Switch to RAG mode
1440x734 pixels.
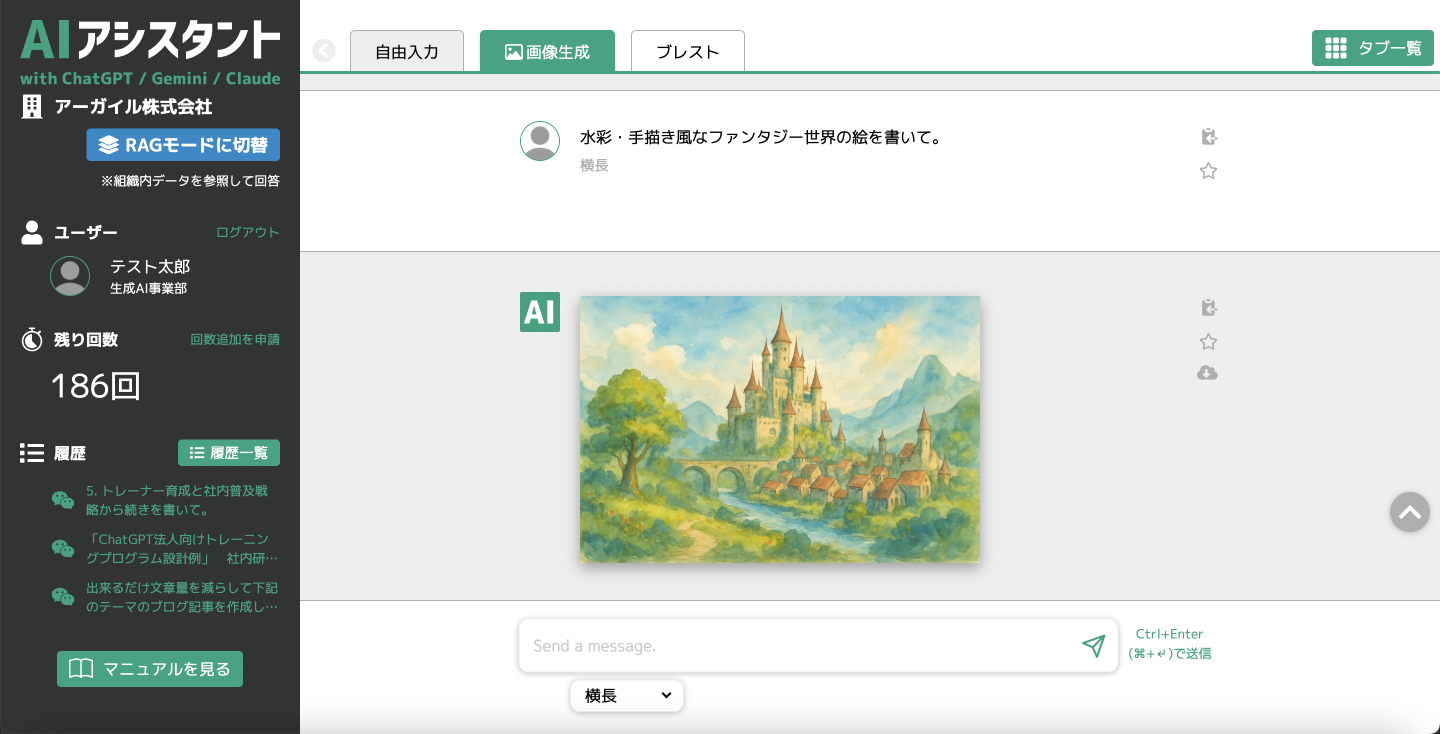[183, 145]
